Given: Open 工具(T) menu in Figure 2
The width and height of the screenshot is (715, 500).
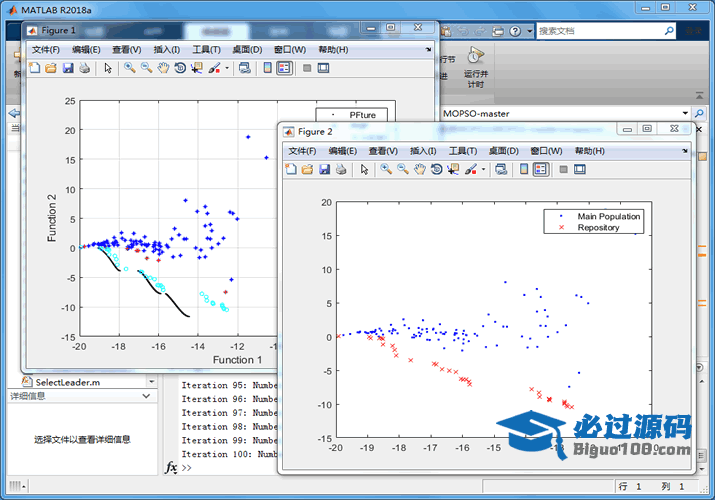Looking at the screenshot, I should point(463,151).
